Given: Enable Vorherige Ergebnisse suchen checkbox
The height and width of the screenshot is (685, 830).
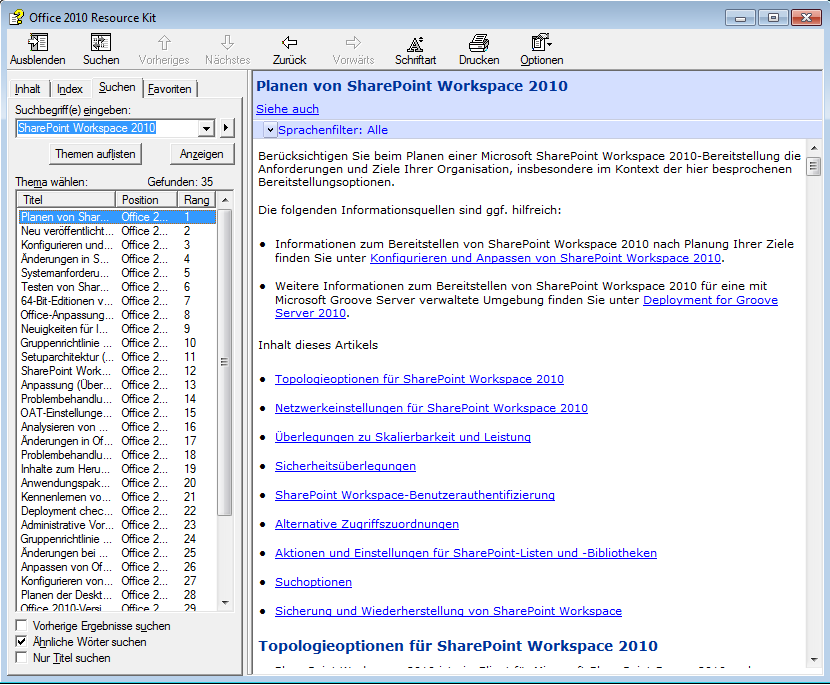Looking at the screenshot, I should pyautogui.click(x=22, y=626).
